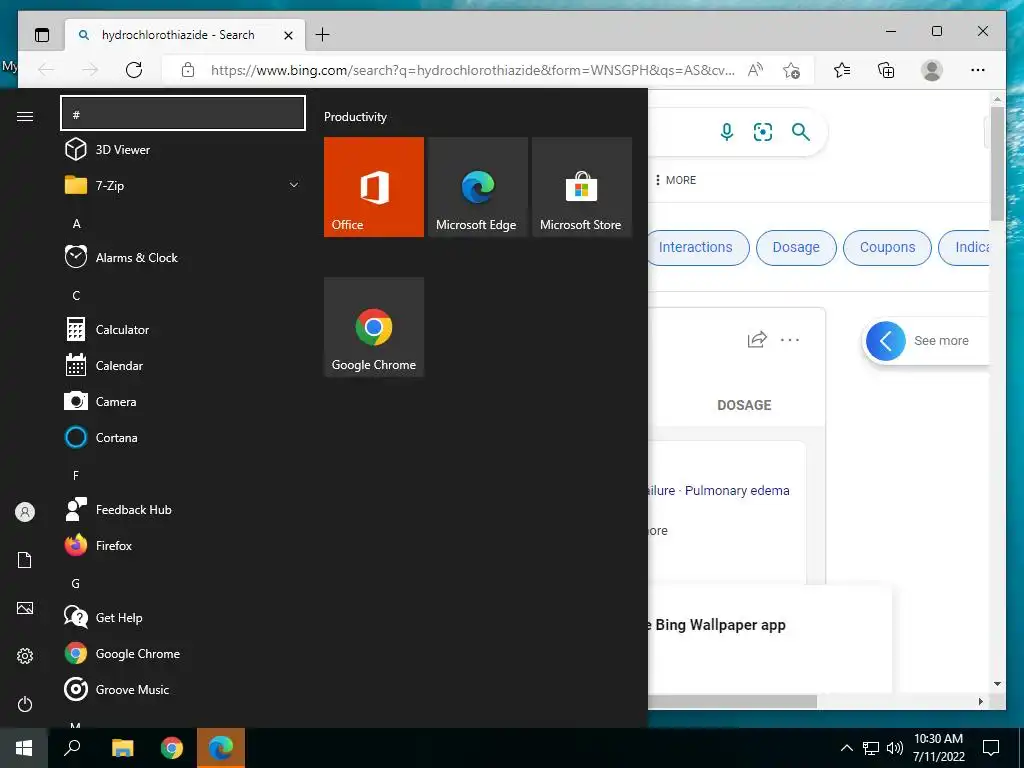Open the notification center icon
This screenshot has height=768, width=1024.
coord(991,748)
